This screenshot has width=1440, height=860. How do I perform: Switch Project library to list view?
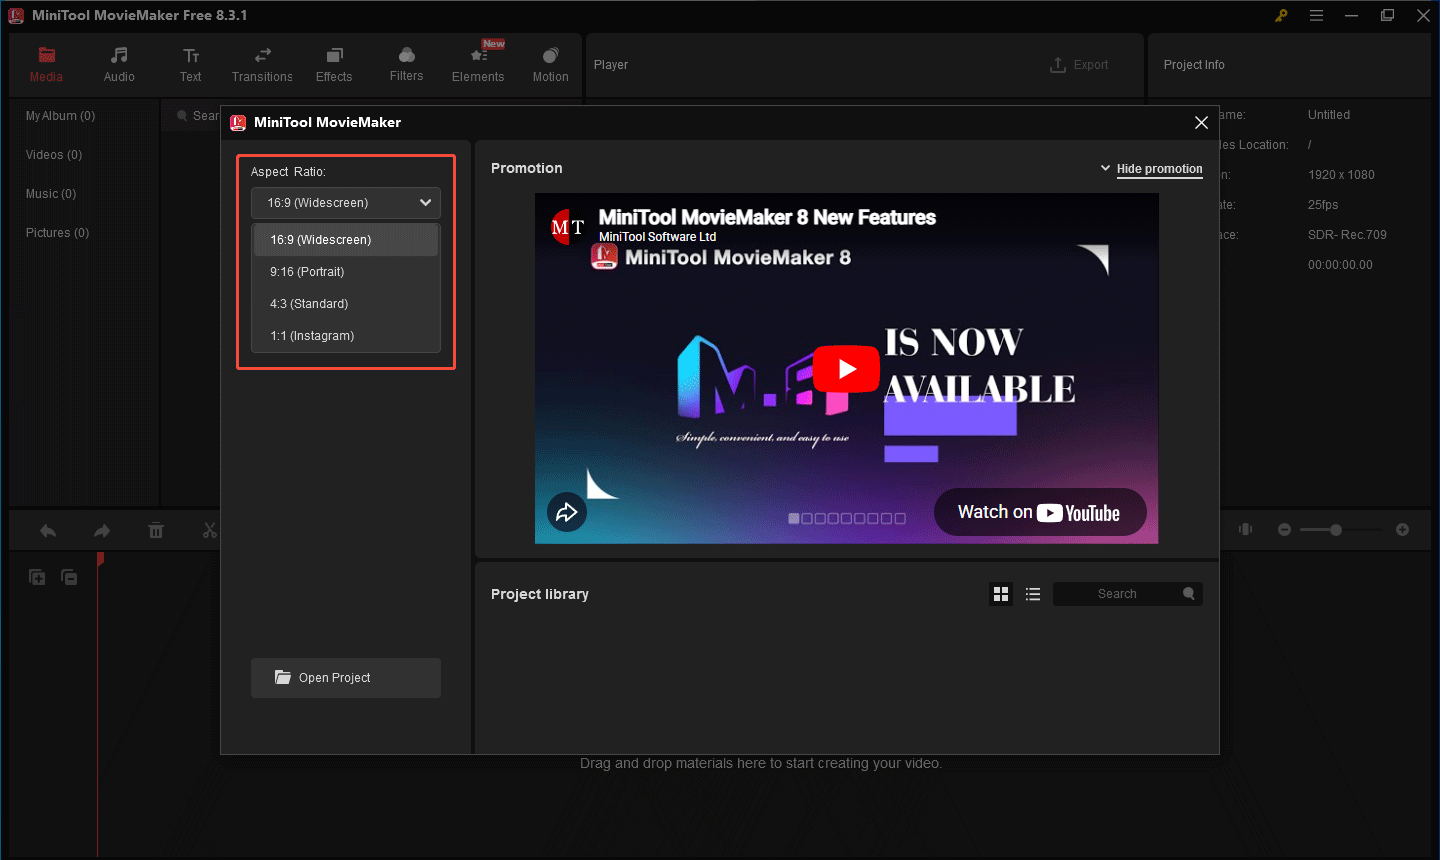click(1032, 593)
